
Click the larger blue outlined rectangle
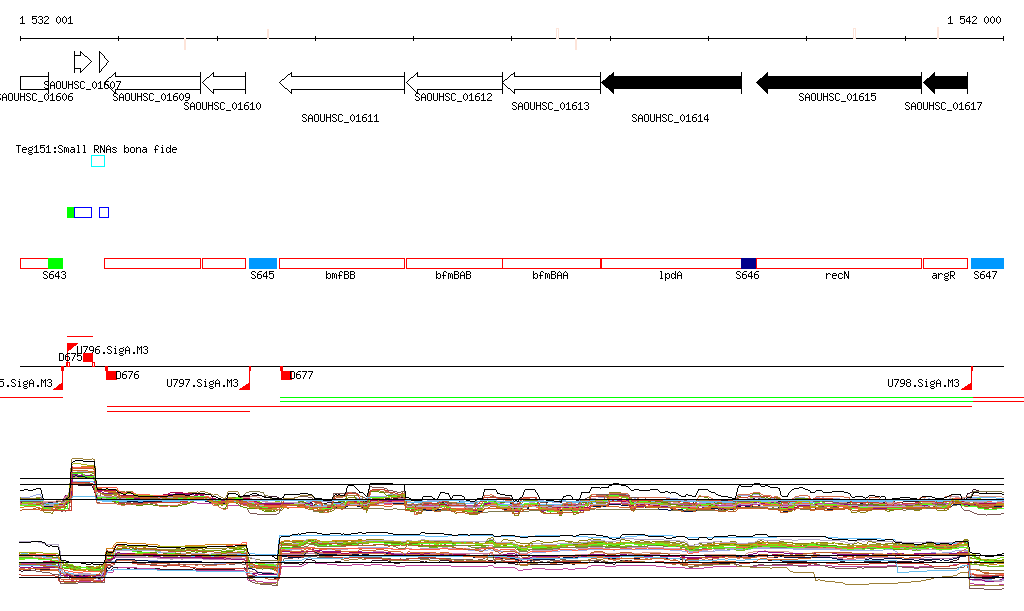[83, 212]
